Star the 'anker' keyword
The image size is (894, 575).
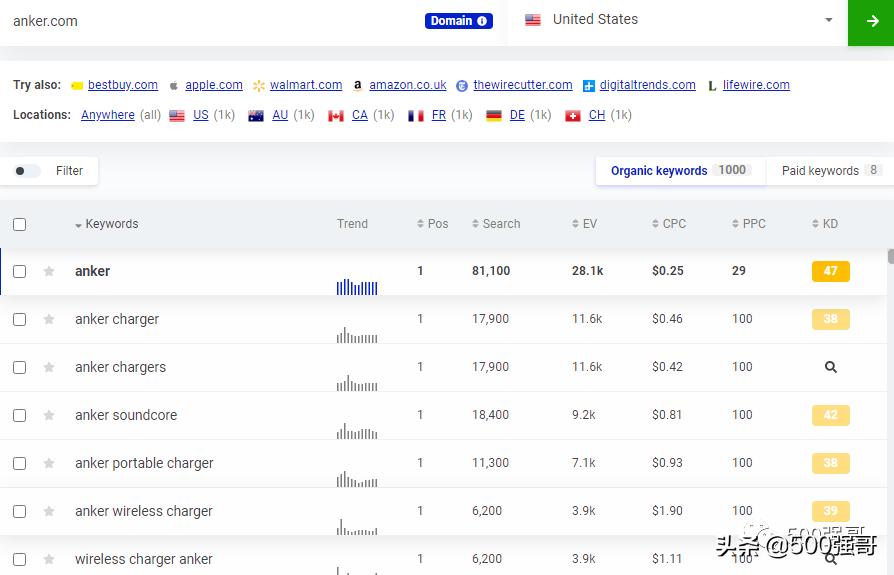pyautogui.click(x=49, y=271)
